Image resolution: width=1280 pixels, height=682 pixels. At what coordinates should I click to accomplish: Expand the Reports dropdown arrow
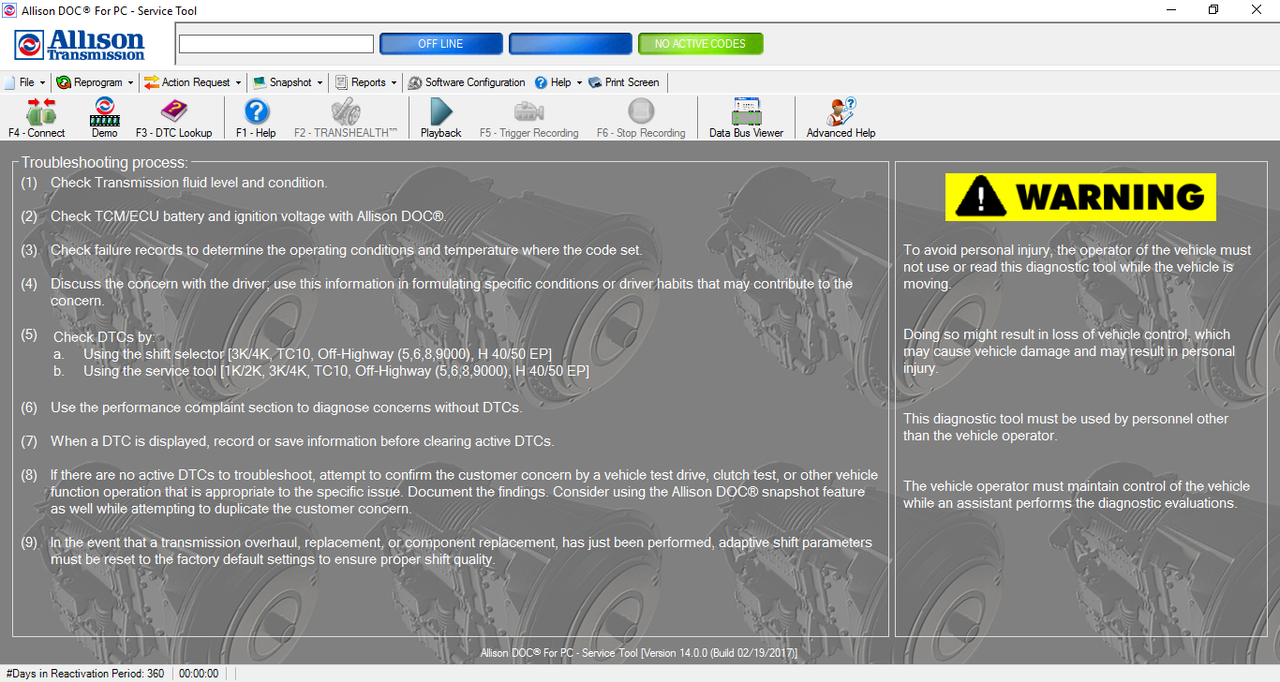(394, 83)
